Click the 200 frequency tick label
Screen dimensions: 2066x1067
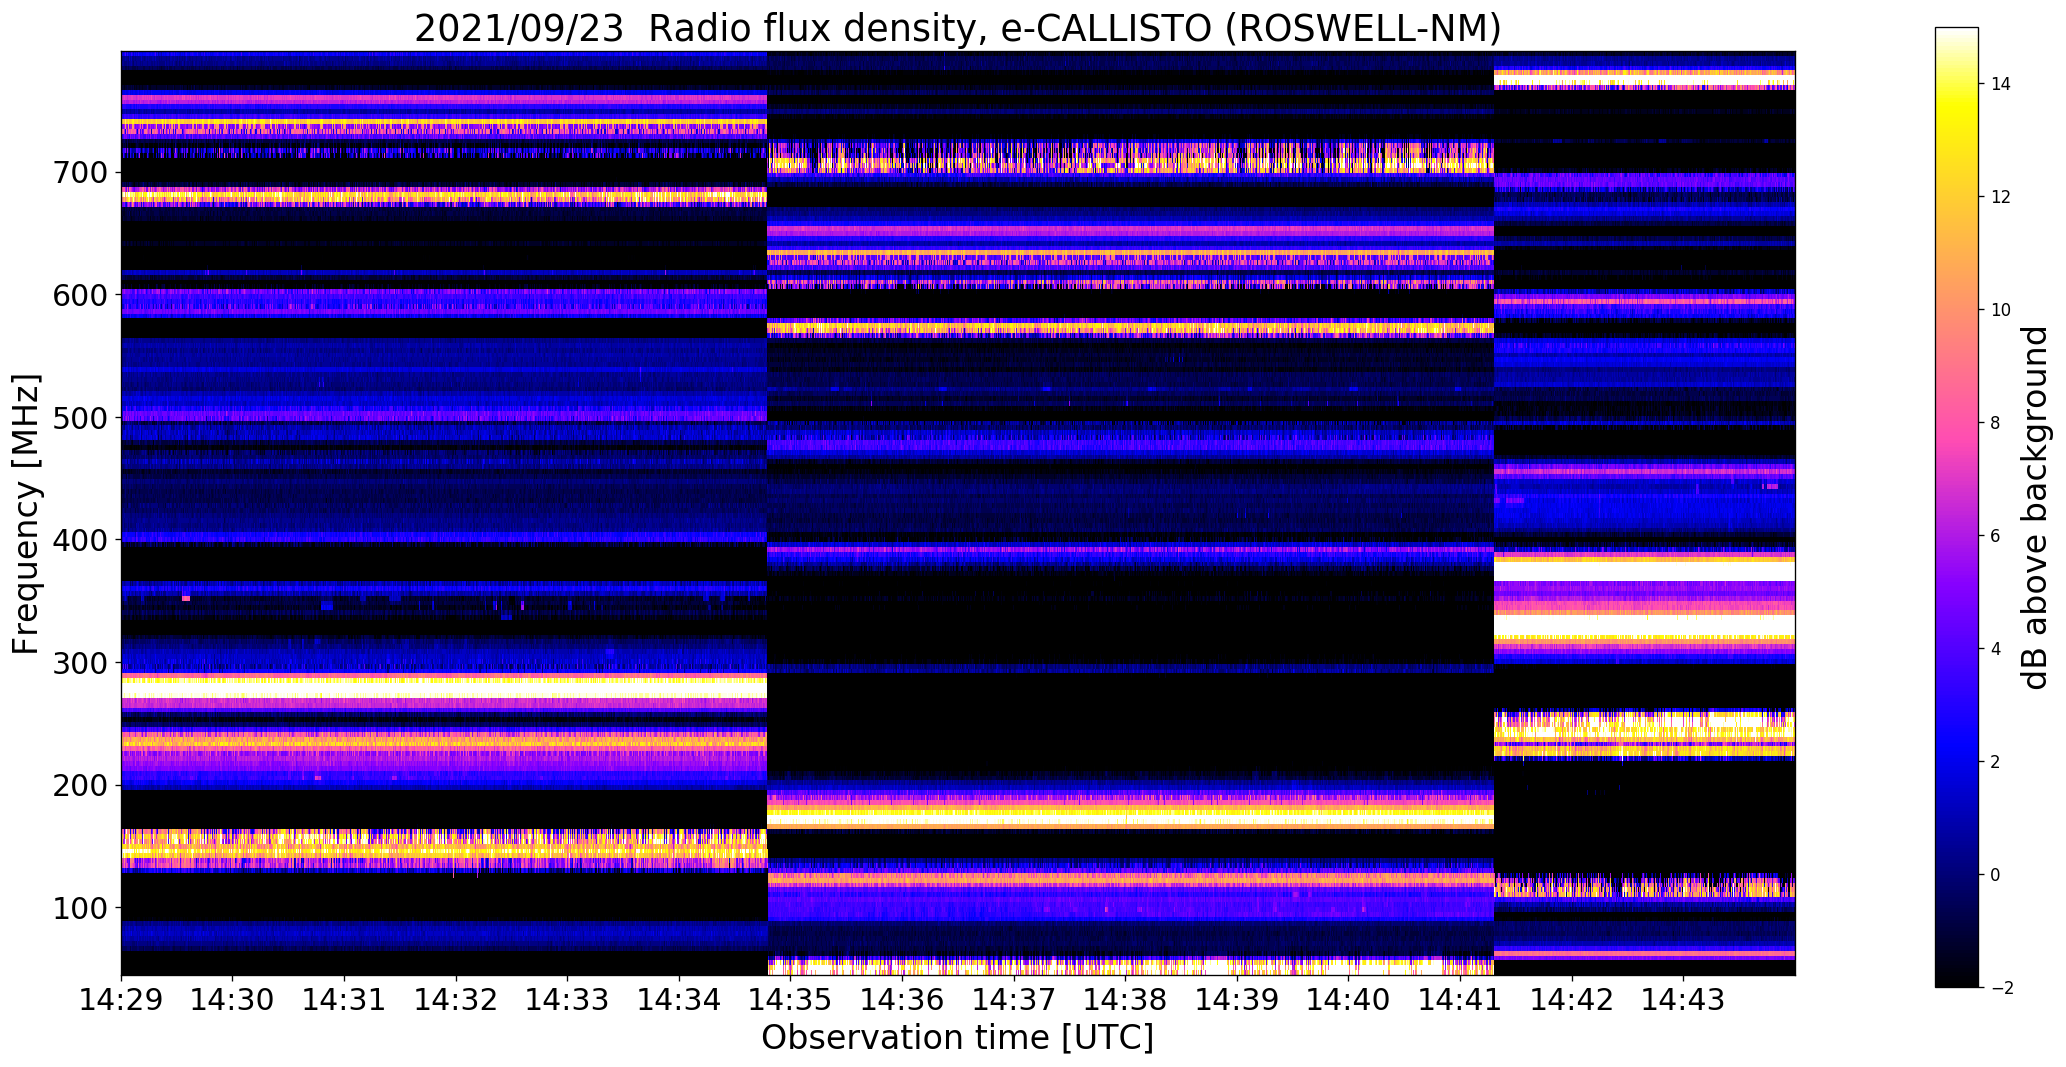click(x=79, y=785)
